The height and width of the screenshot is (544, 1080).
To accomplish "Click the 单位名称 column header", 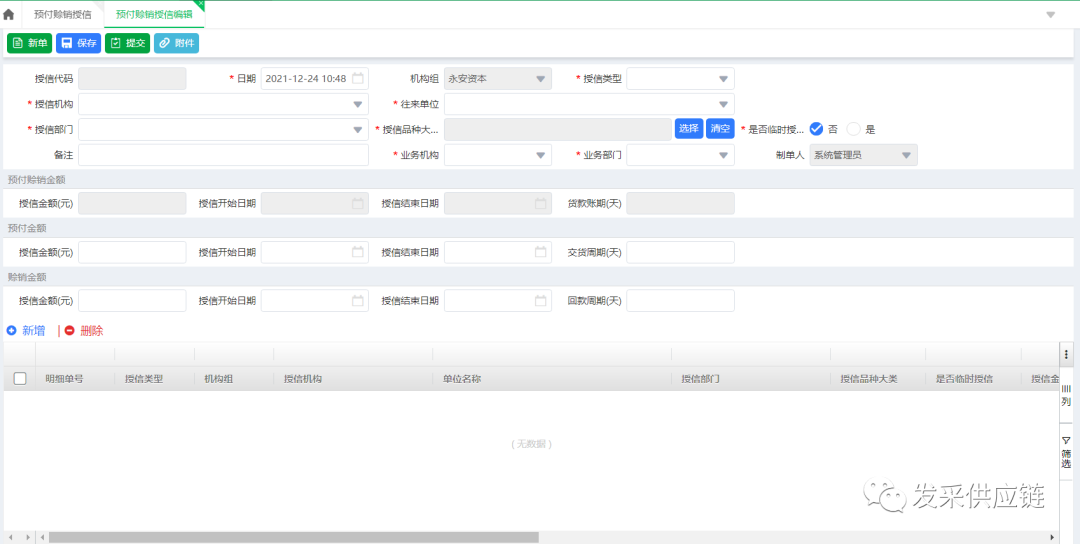I will [462, 379].
